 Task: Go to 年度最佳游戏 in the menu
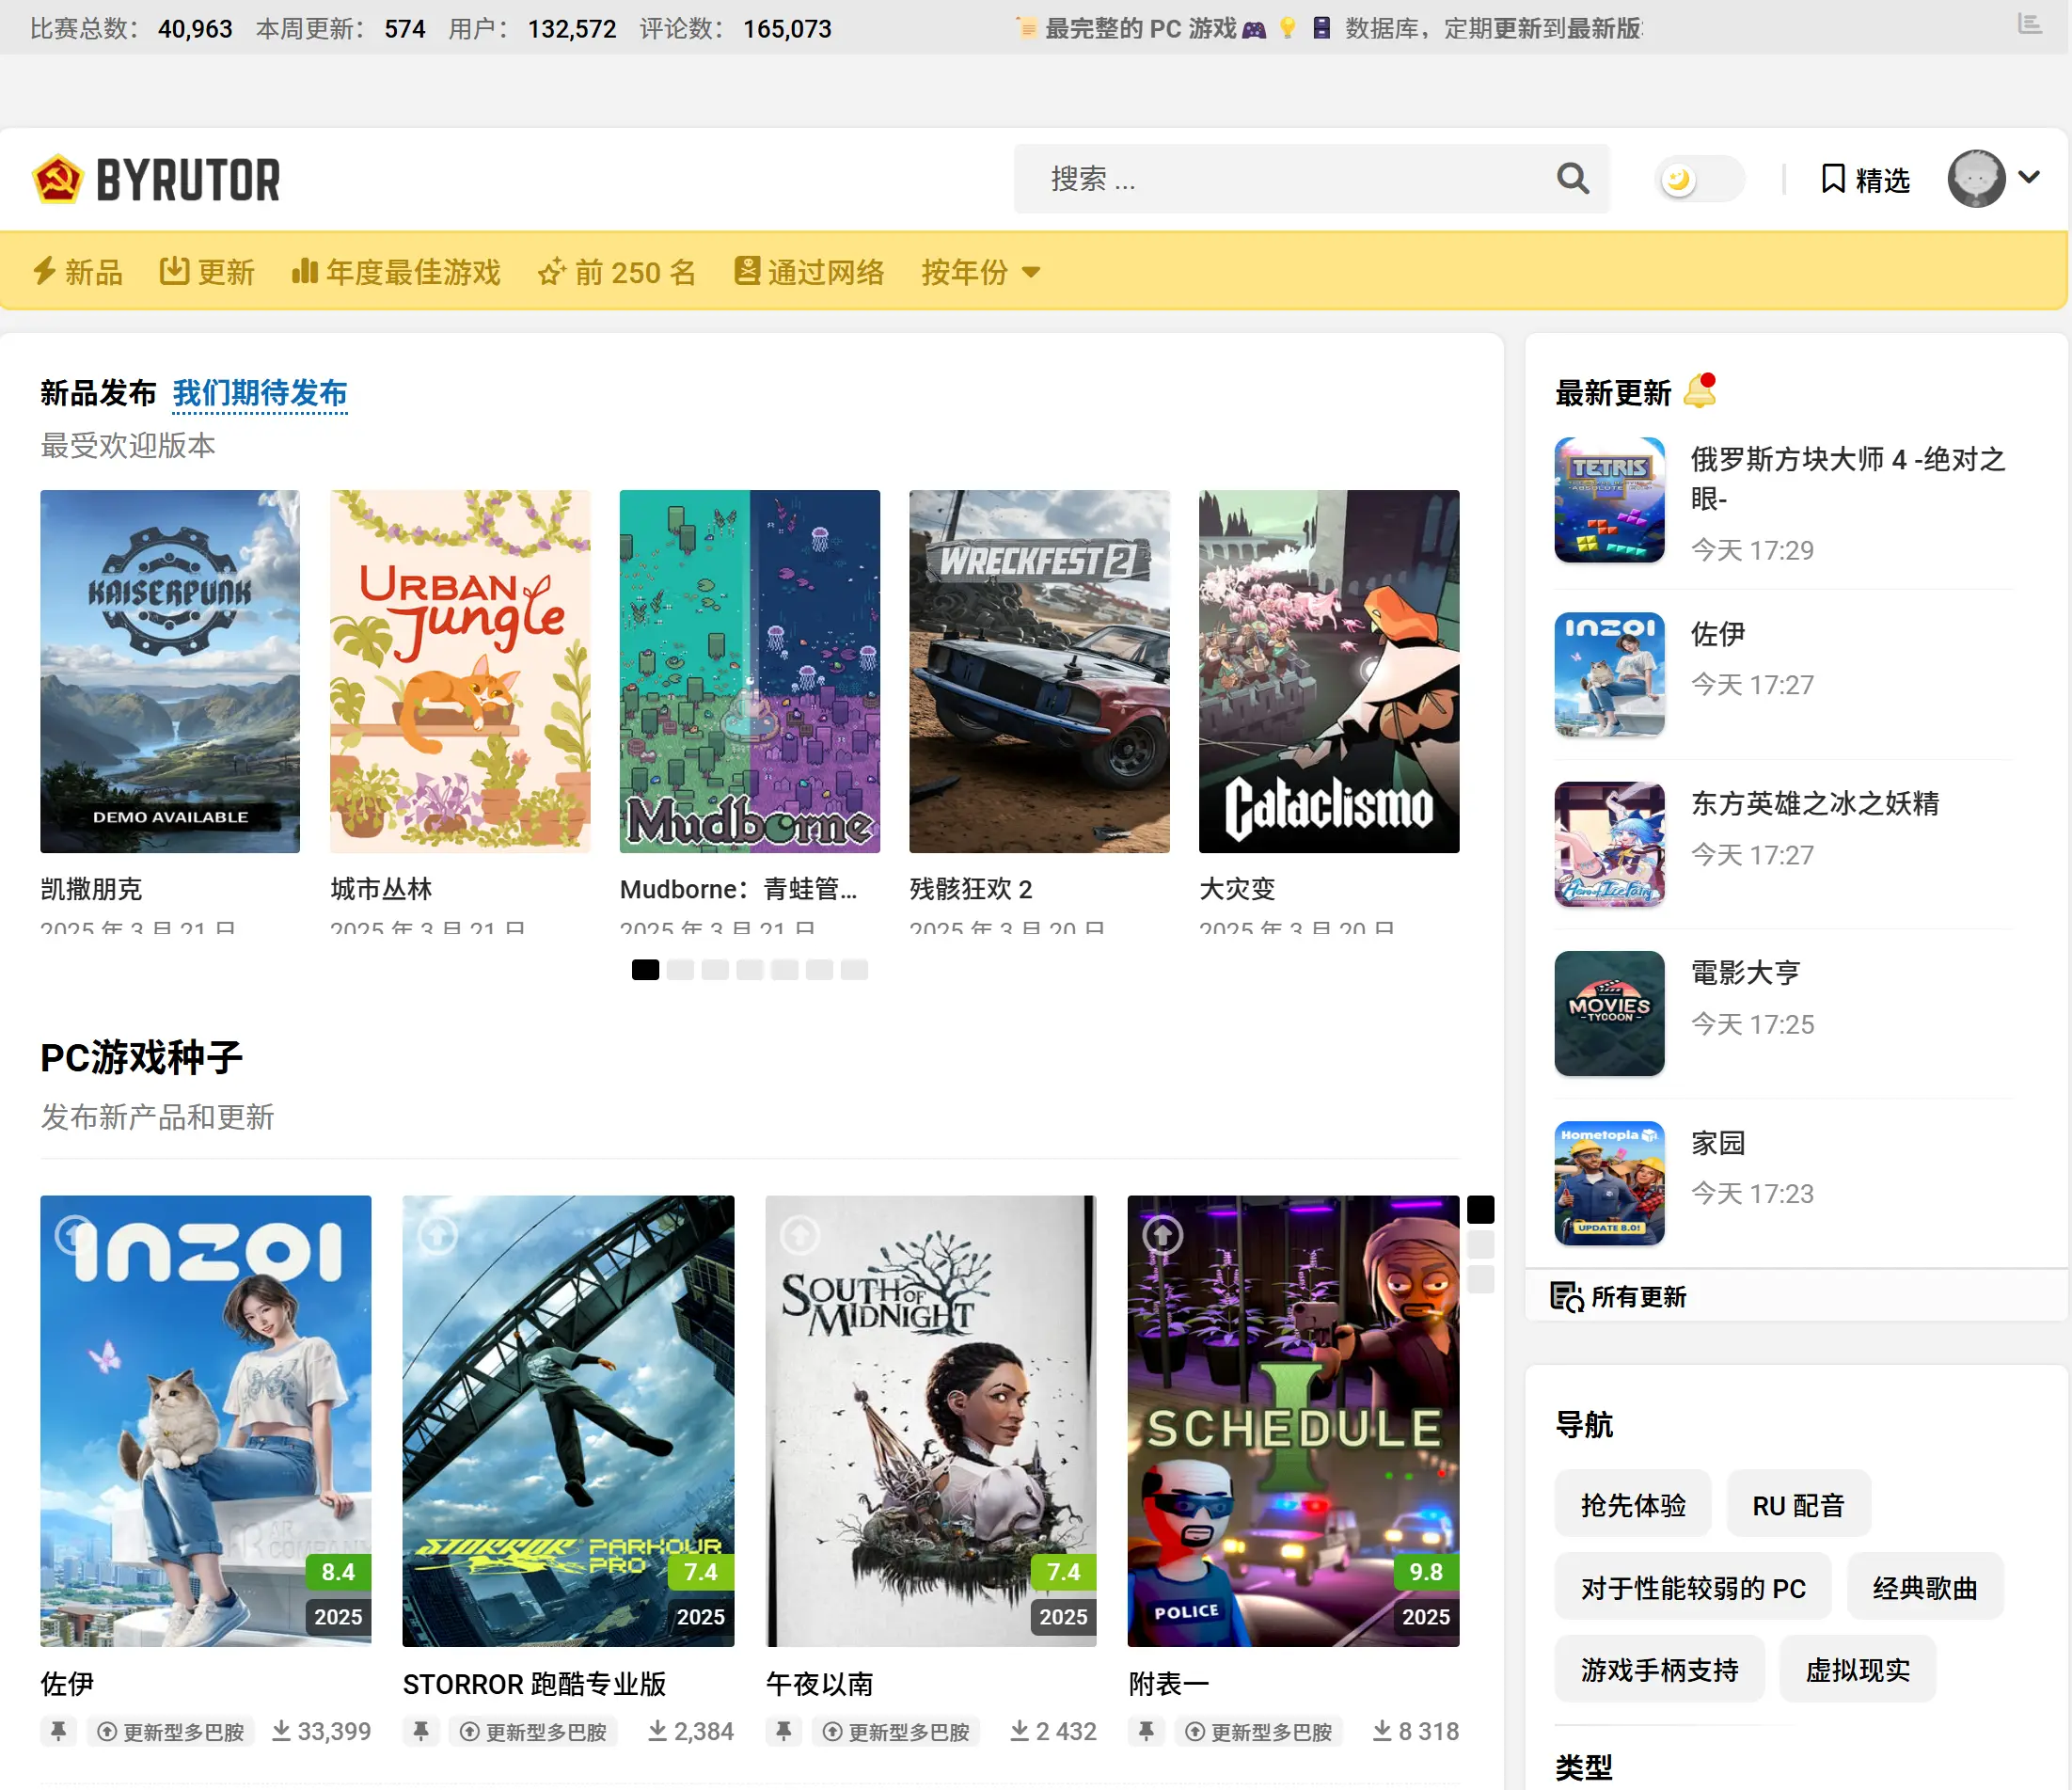pyautogui.click(x=396, y=272)
